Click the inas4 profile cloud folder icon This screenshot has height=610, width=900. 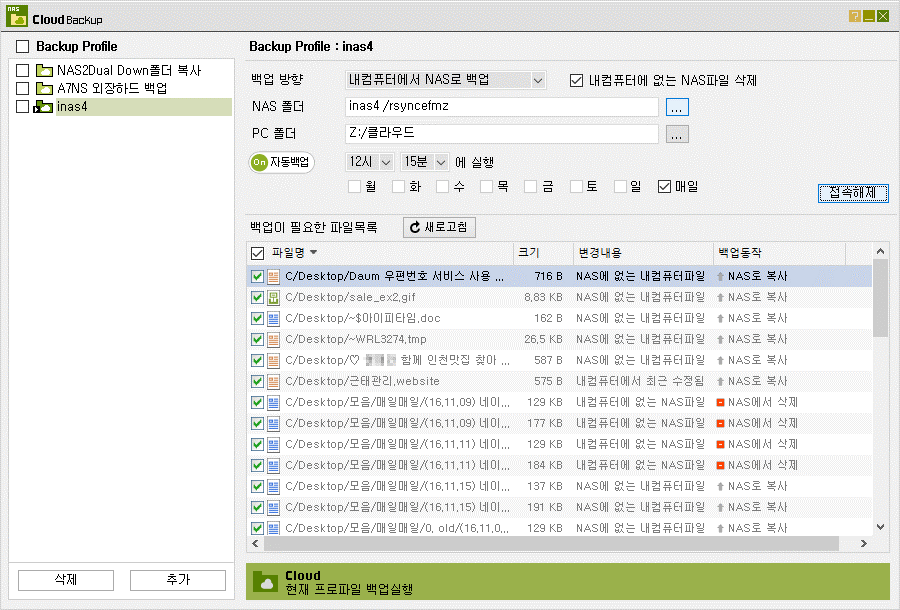point(43,107)
